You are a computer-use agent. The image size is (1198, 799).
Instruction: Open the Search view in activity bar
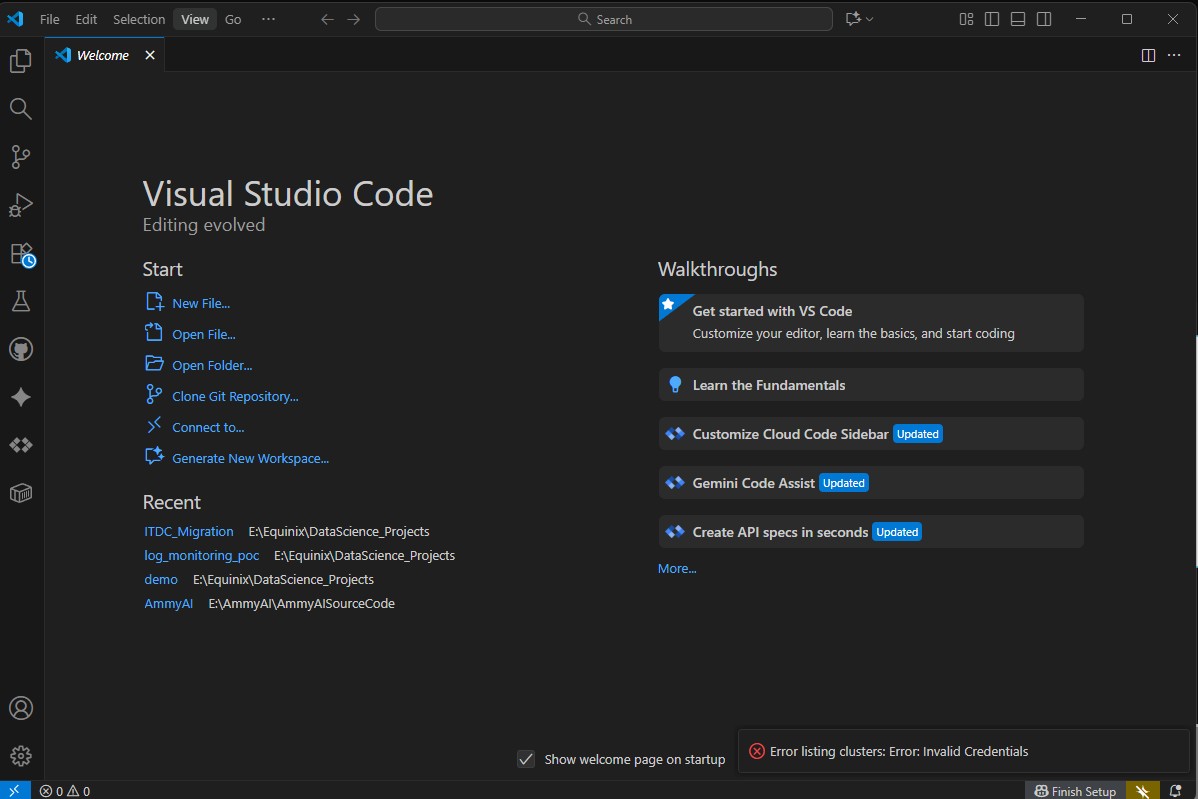point(20,109)
